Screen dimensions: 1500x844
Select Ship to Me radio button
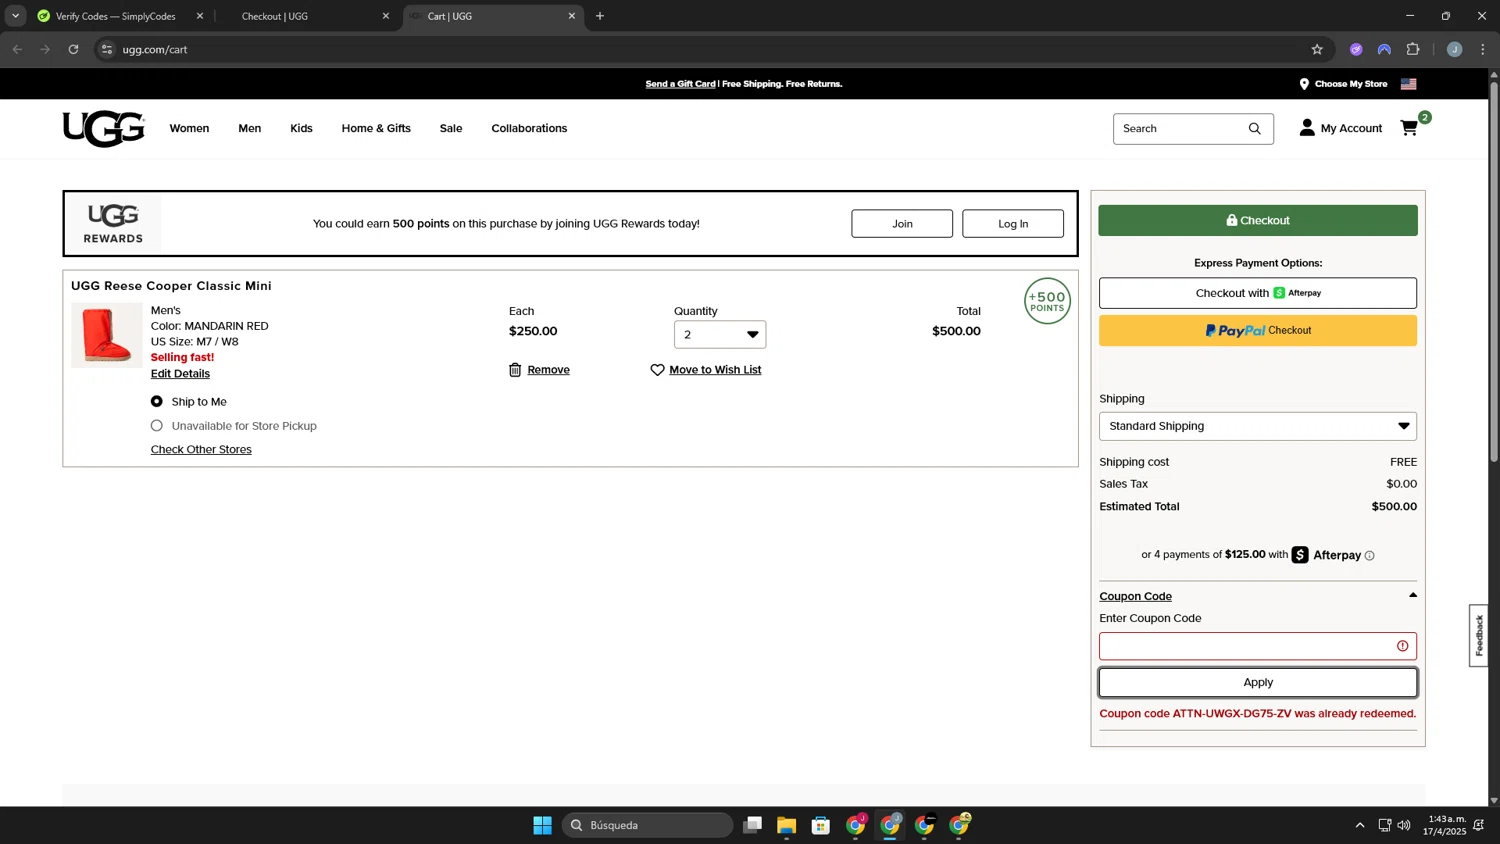(x=157, y=402)
